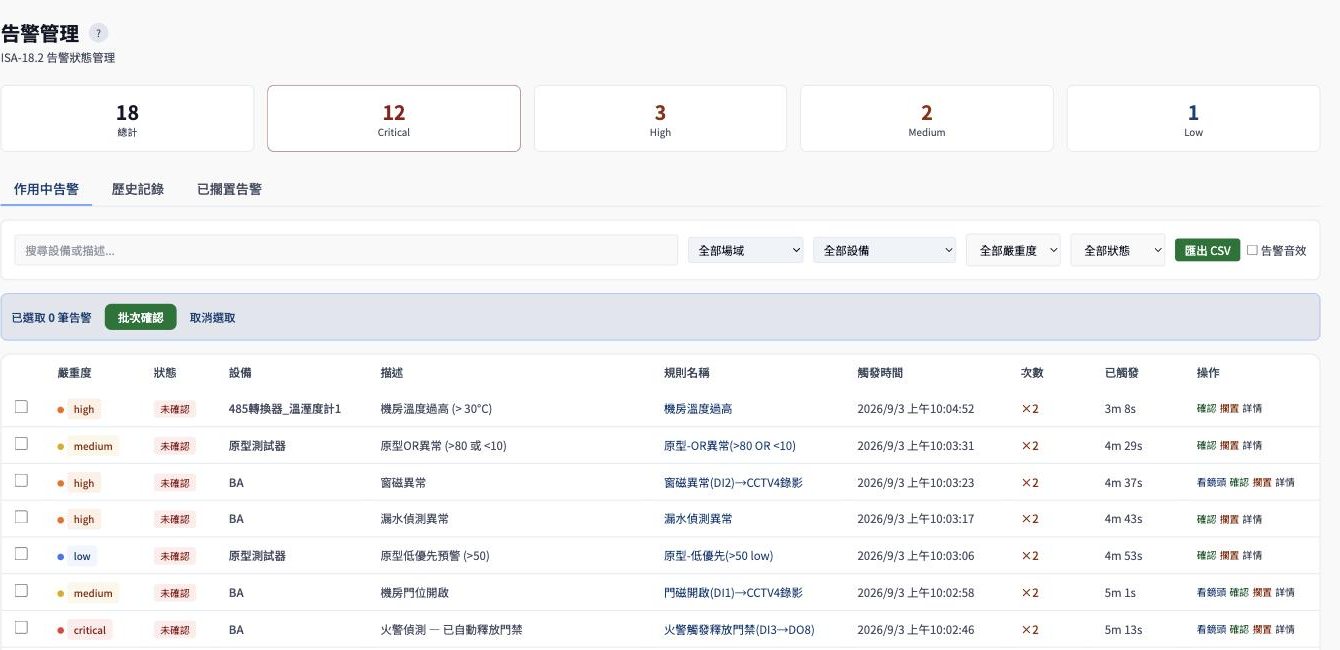
Task: Open the 全部設備 dropdown
Action: pos(884,250)
